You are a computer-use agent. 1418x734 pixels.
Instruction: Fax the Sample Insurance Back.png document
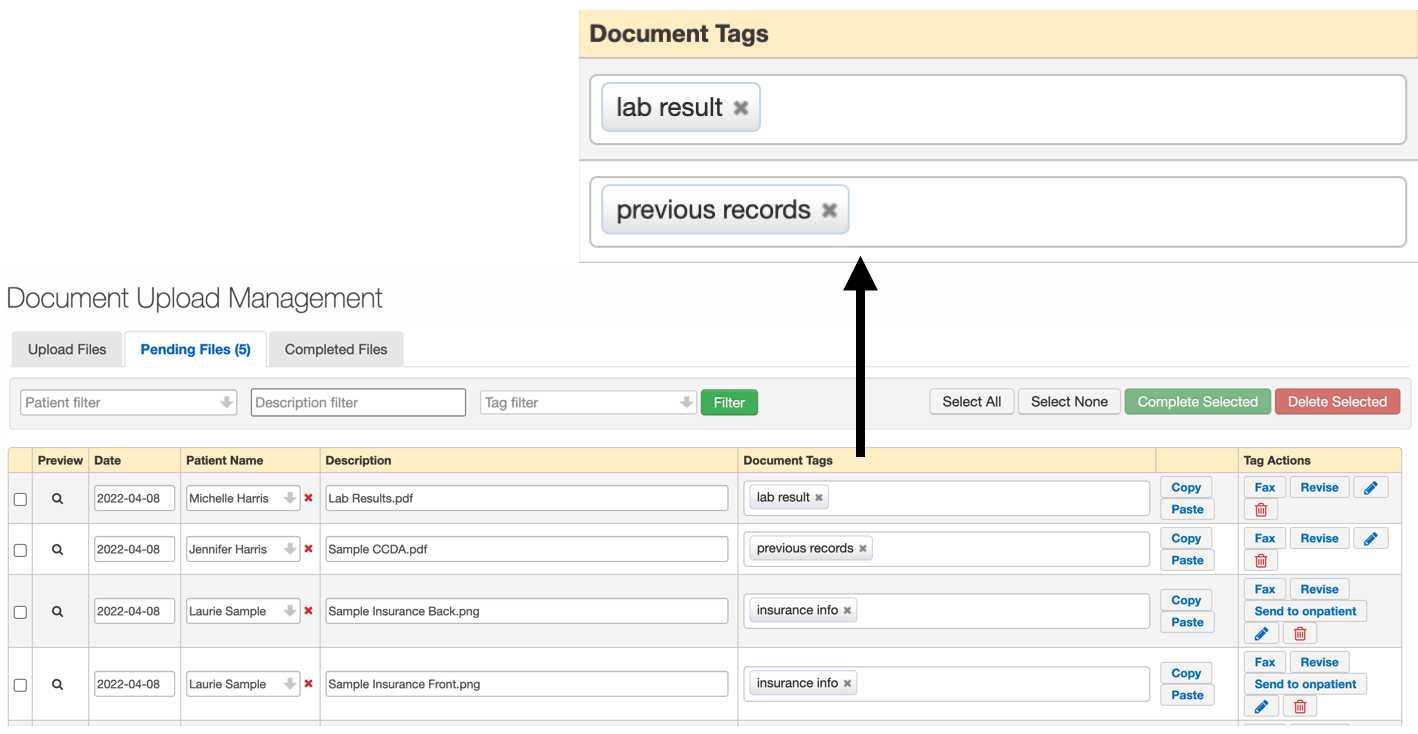pos(1265,589)
